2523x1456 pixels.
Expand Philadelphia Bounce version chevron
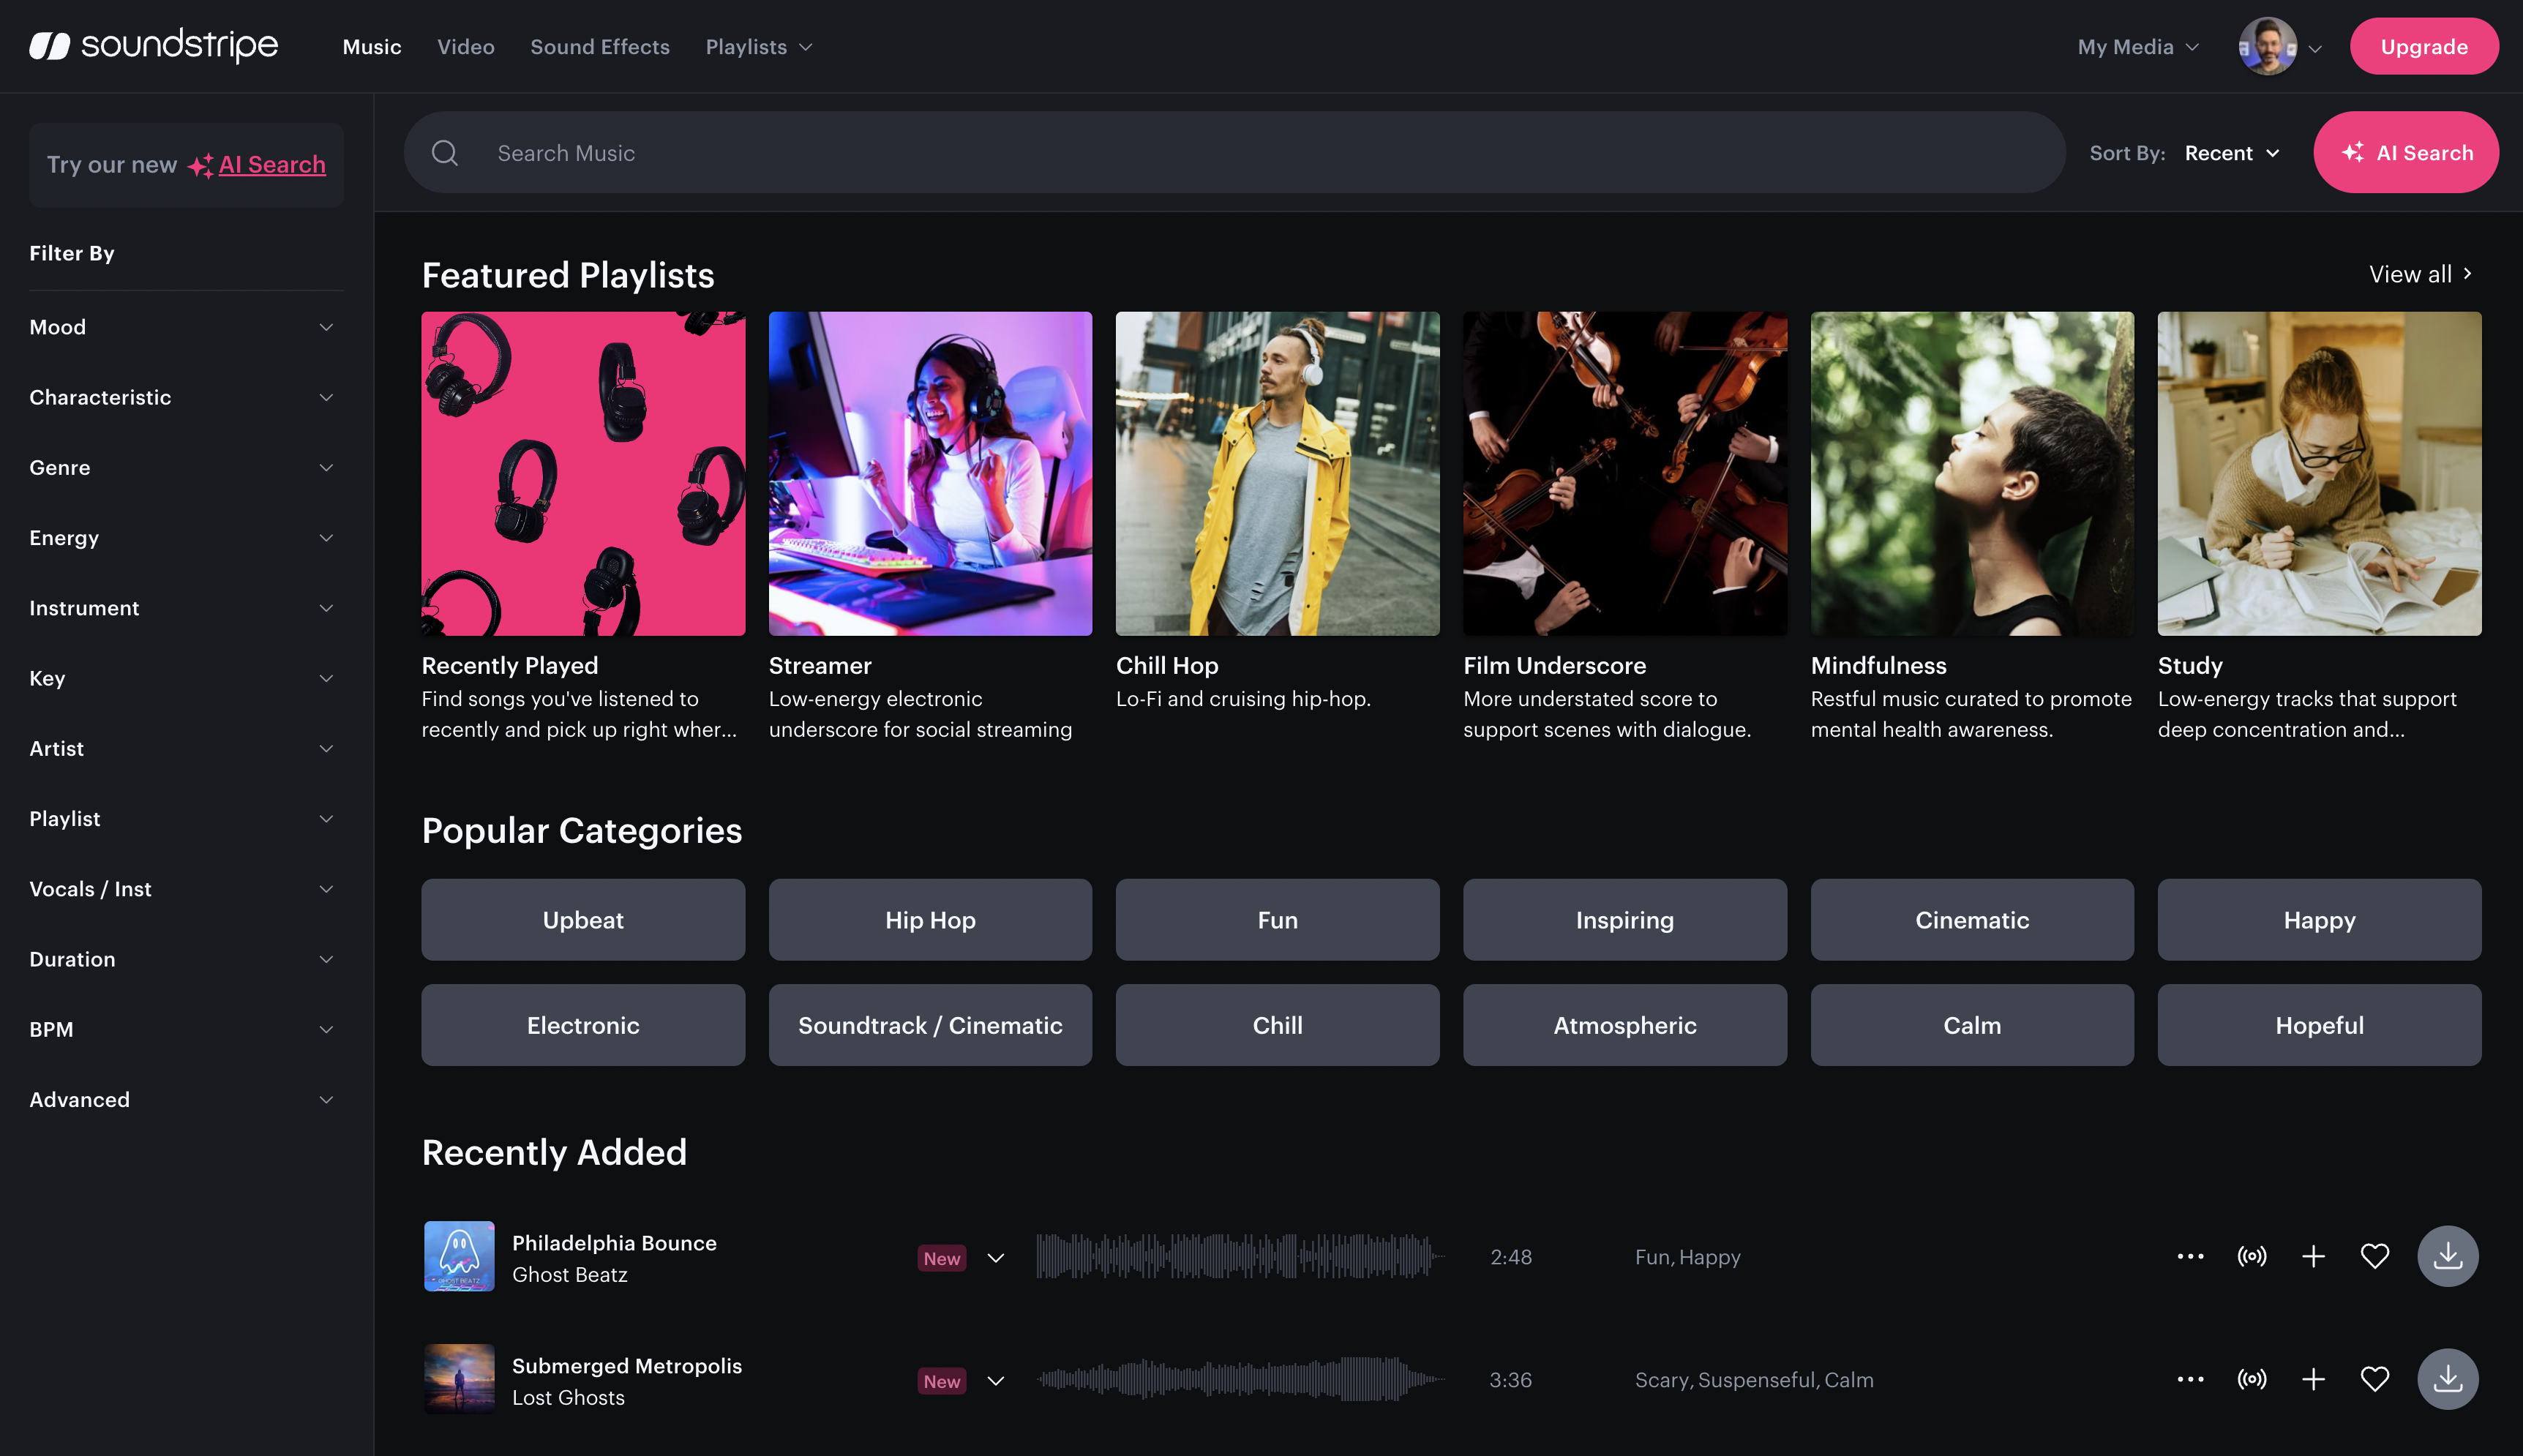point(995,1258)
